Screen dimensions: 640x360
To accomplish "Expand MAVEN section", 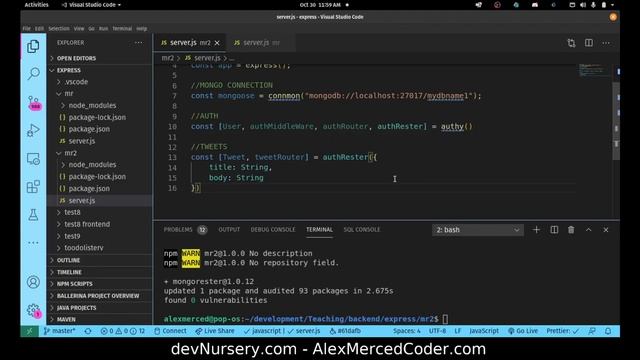I will 100,320.
